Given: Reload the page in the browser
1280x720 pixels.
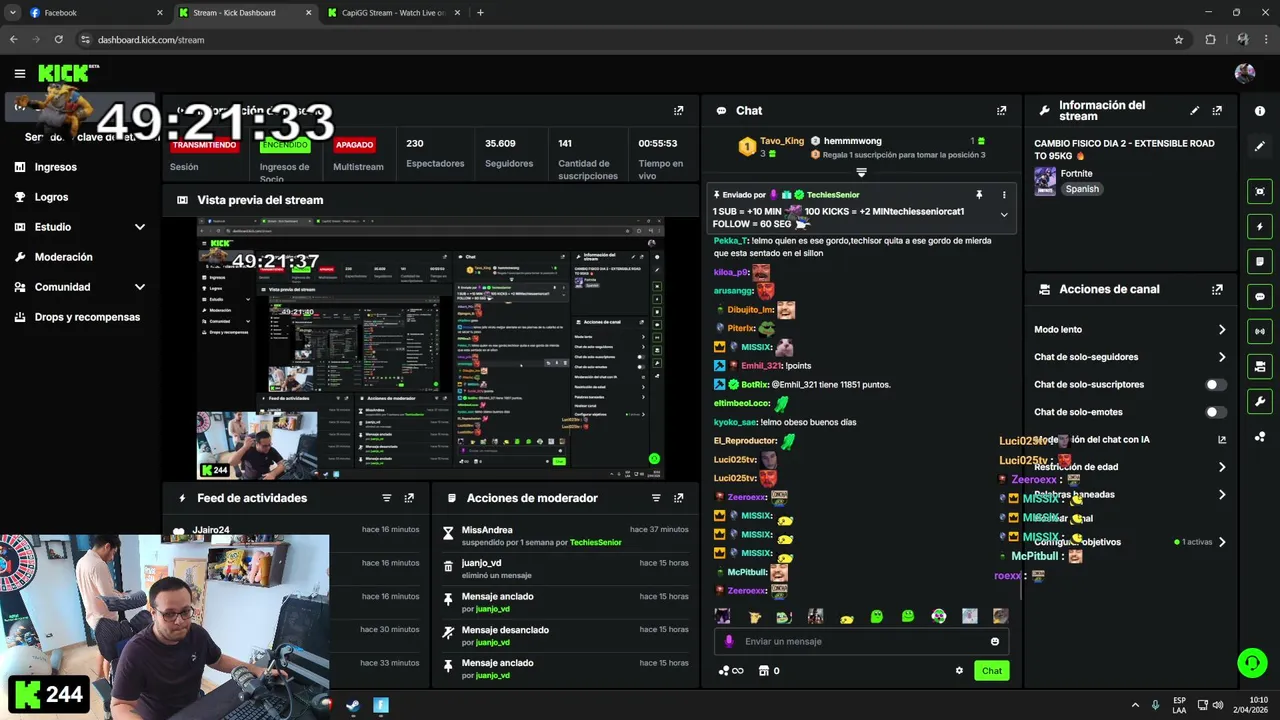Looking at the screenshot, I should click(59, 40).
